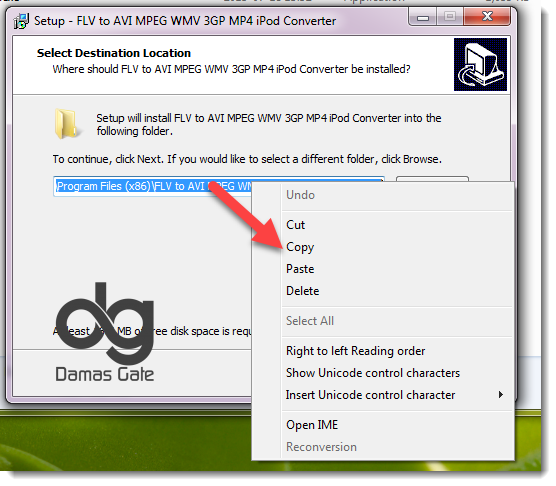The width and height of the screenshot is (556, 486).
Task: Click the disabled maximize button
Action: 450,17
